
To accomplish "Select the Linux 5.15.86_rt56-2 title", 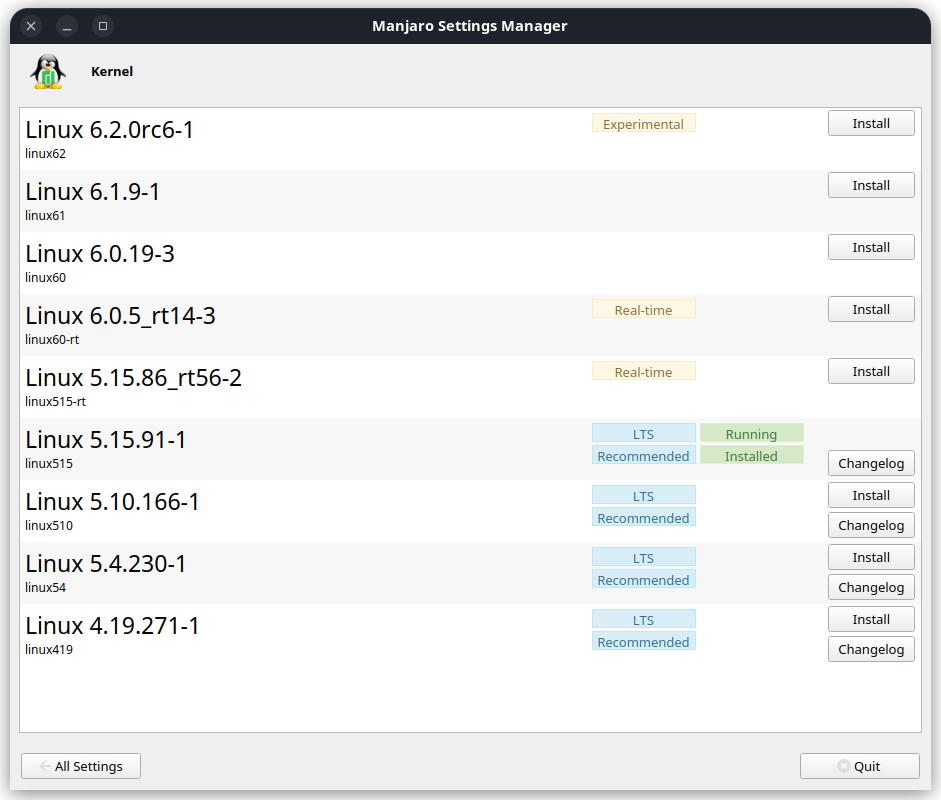I will [x=133, y=378].
